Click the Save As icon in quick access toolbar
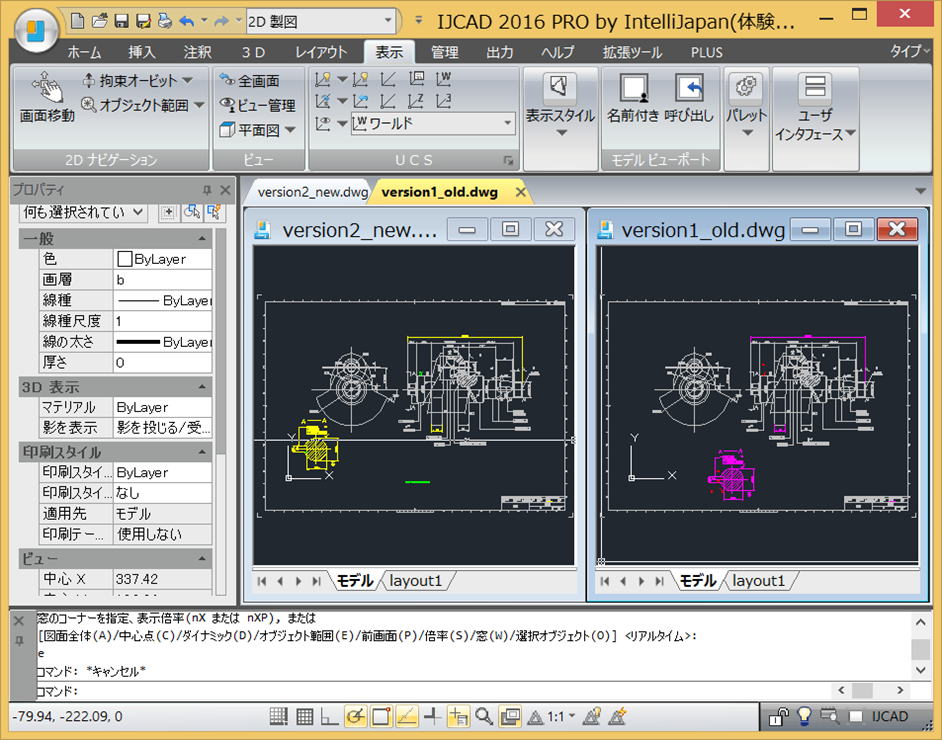The height and width of the screenshot is (740, 942). point(143,22)
